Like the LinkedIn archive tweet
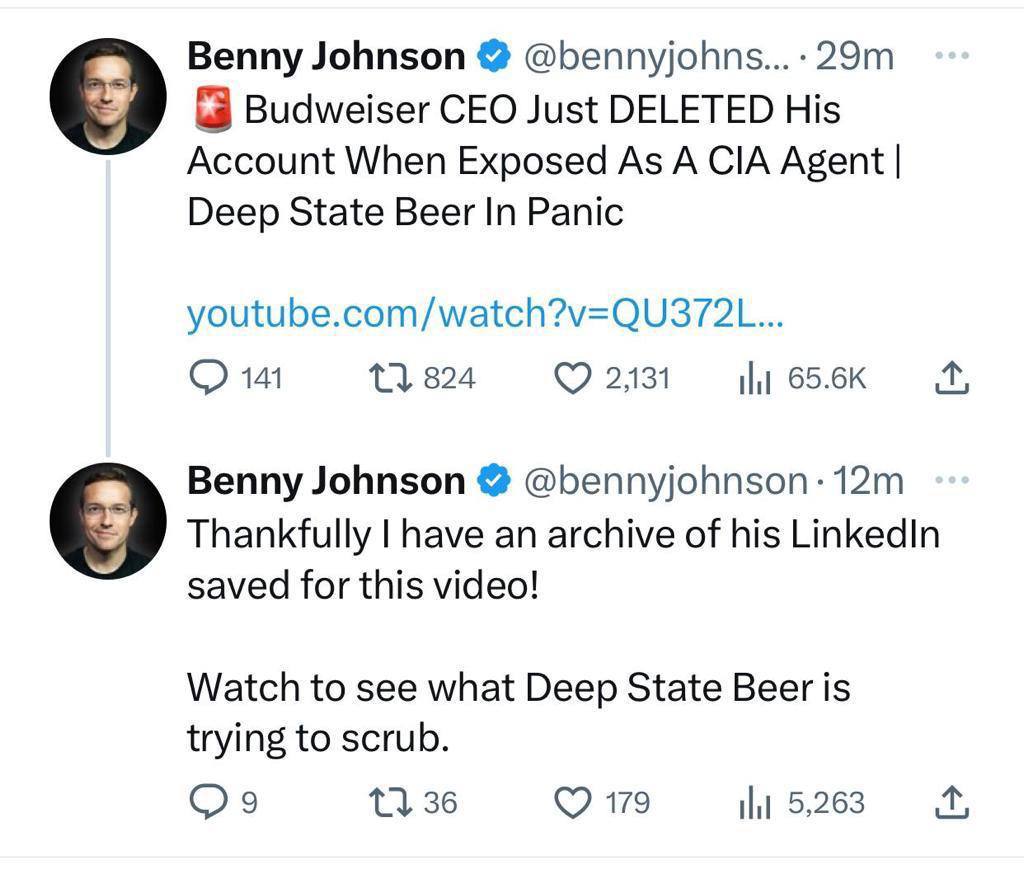The height and width of the screenshot is (879, 1024). click(574, 802)
